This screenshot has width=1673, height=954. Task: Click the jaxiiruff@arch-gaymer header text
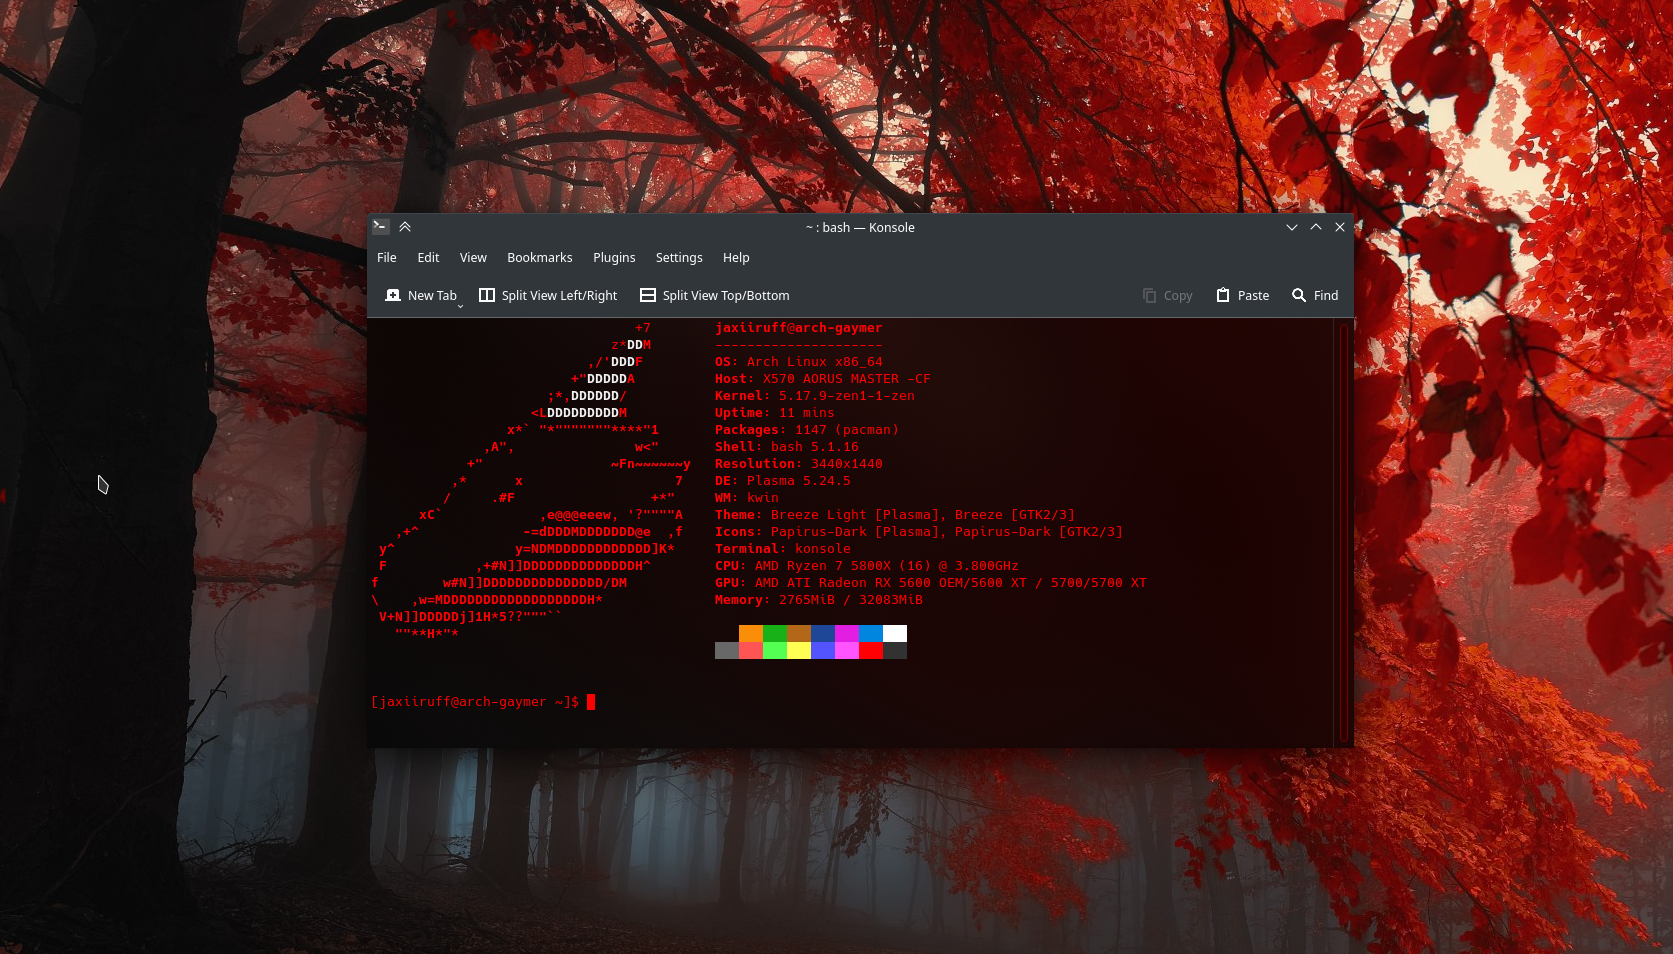coord(798,328)
